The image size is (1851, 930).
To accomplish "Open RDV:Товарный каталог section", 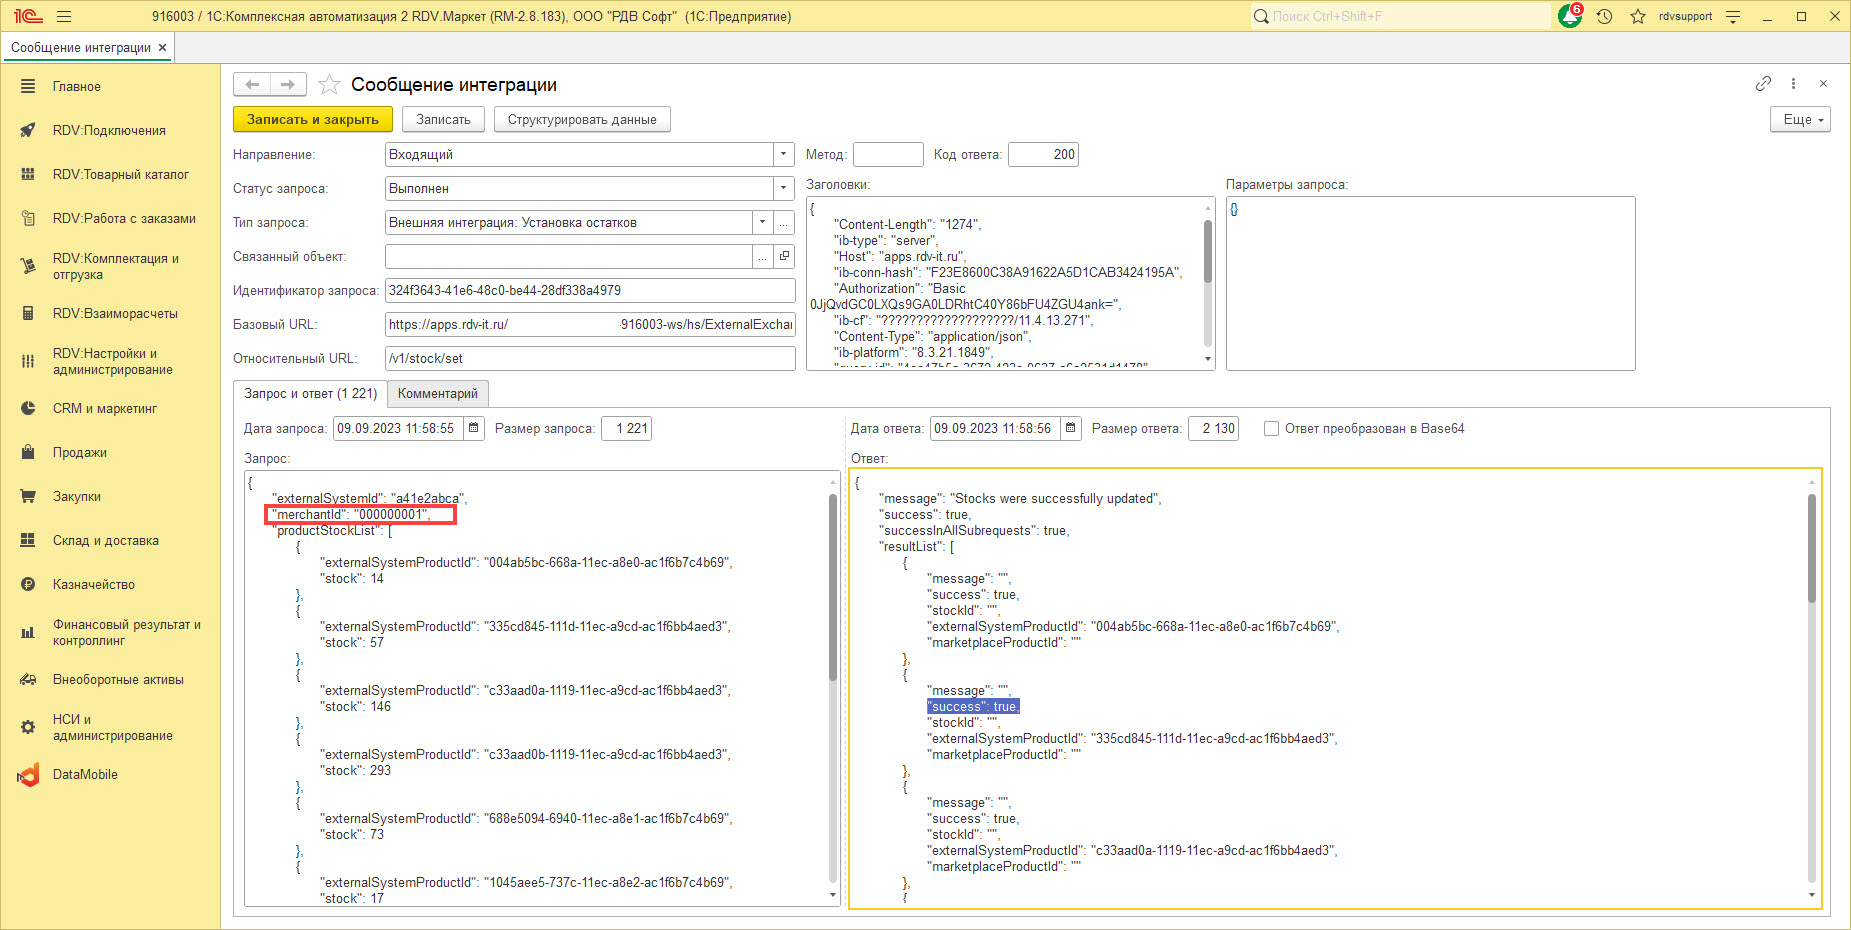I will (x=120, y=174).
